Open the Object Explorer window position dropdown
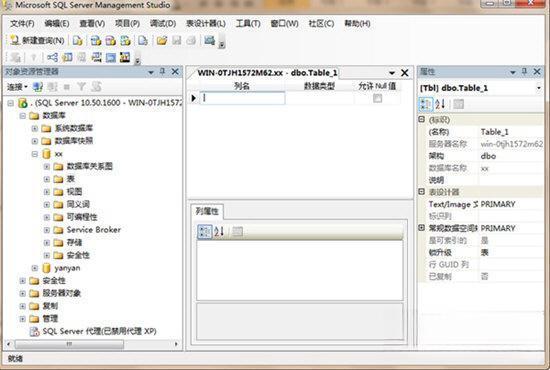This screenshot has width=550, height=370. (151, 73)
